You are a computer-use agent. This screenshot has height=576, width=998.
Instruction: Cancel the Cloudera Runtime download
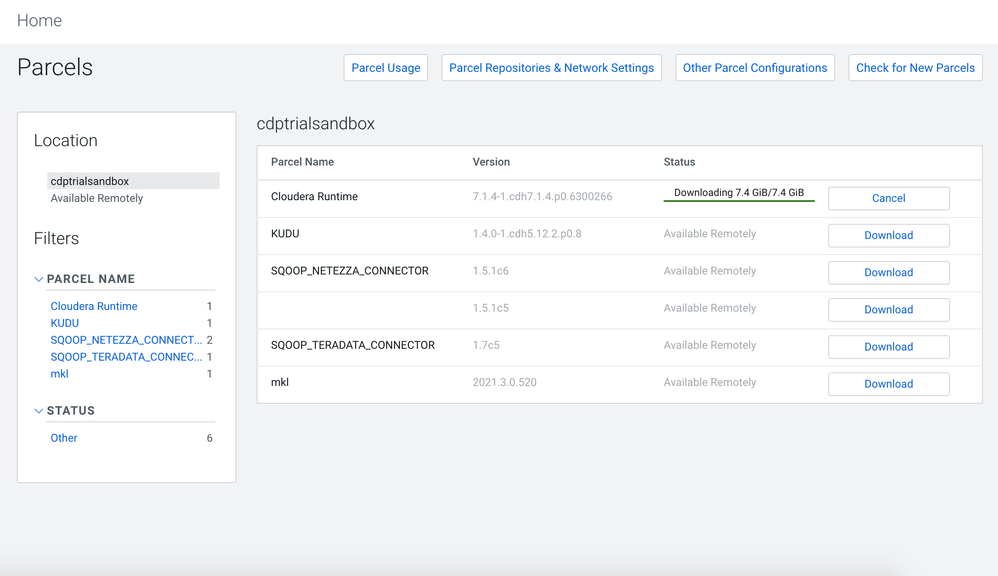pos(889,198)
